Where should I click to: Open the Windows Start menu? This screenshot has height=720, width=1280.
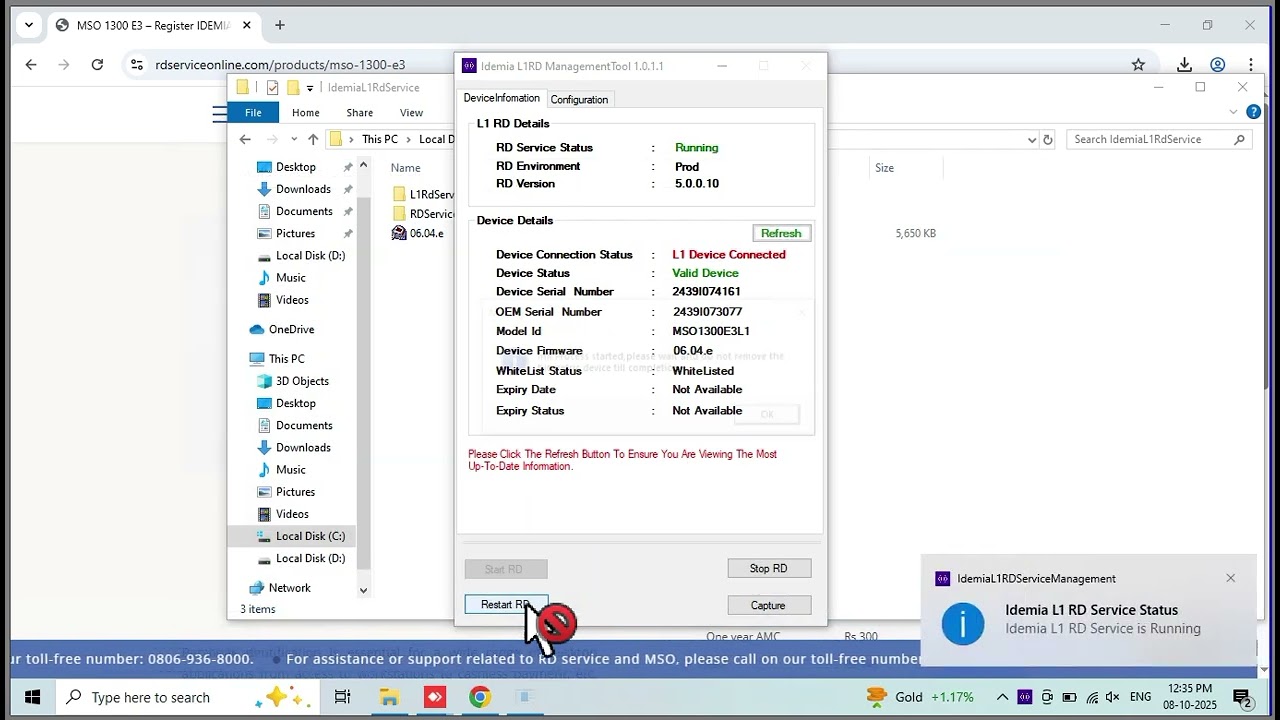pyautogui.click(x=32, y=697)
